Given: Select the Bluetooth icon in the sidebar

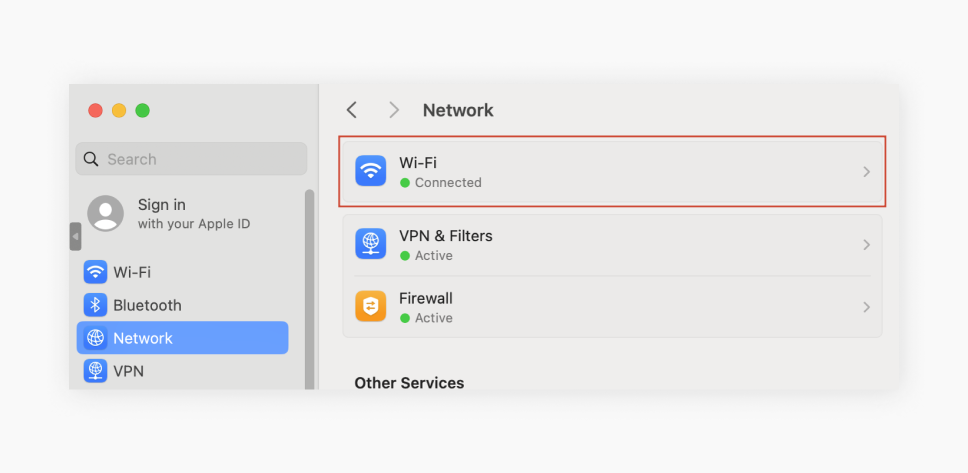Looking at the screenshot, I should pyautogui.click(x=95, y=305).
